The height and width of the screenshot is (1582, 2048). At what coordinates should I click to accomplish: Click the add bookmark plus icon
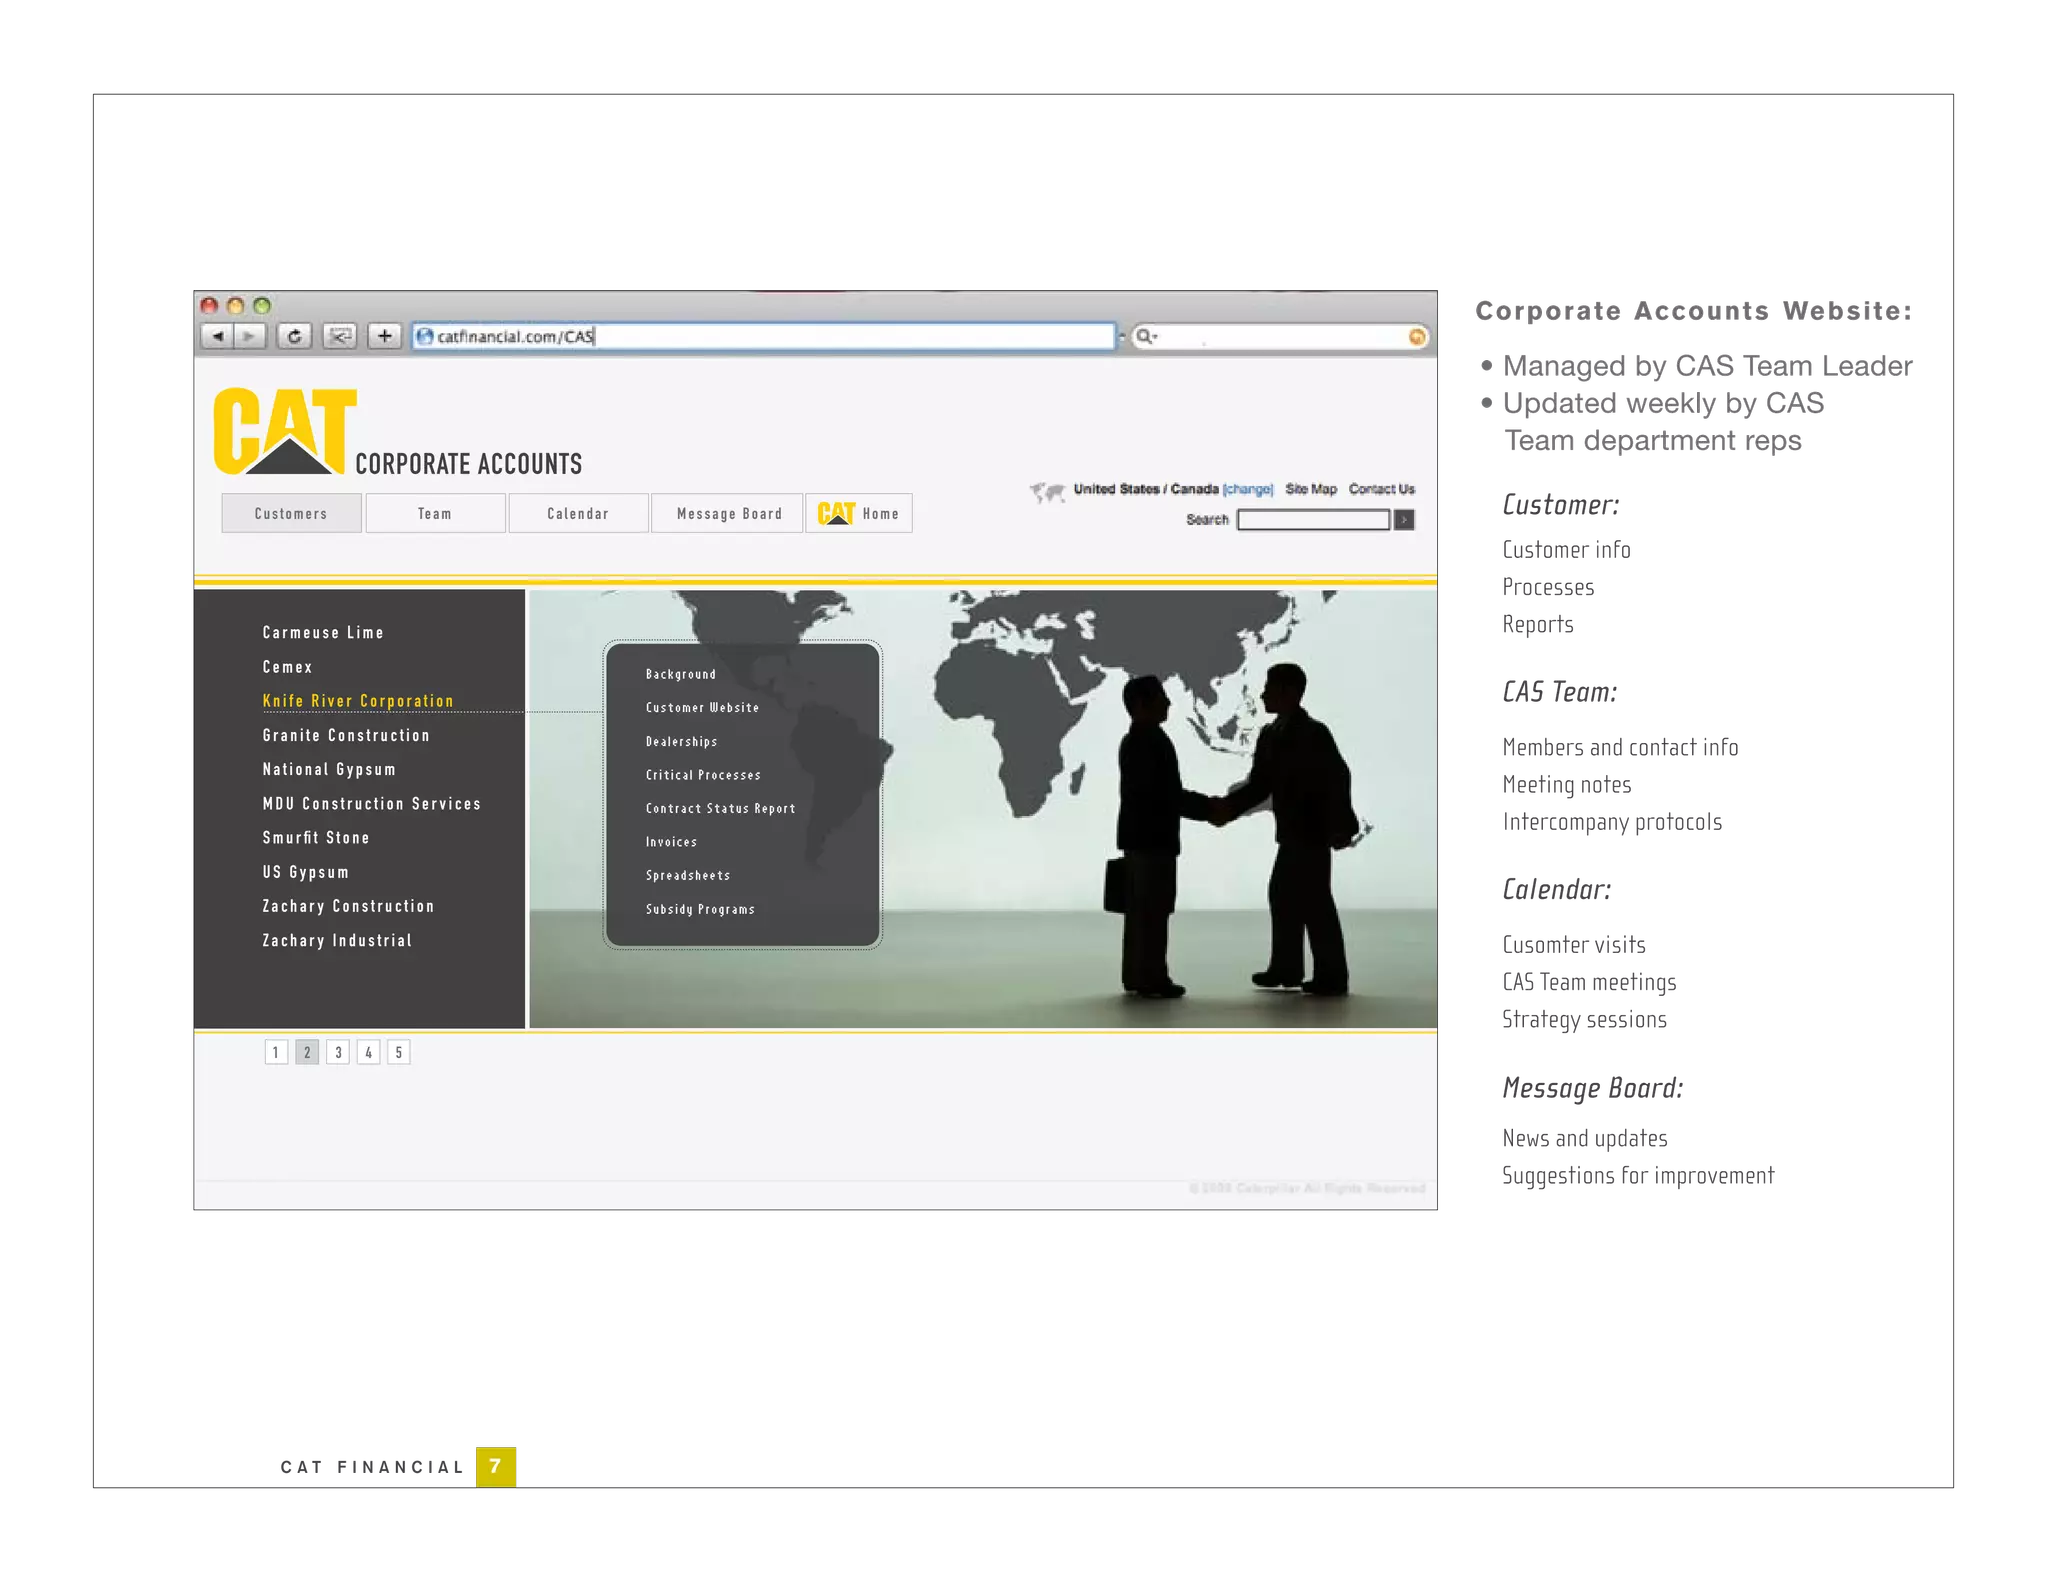coord(384,336)
